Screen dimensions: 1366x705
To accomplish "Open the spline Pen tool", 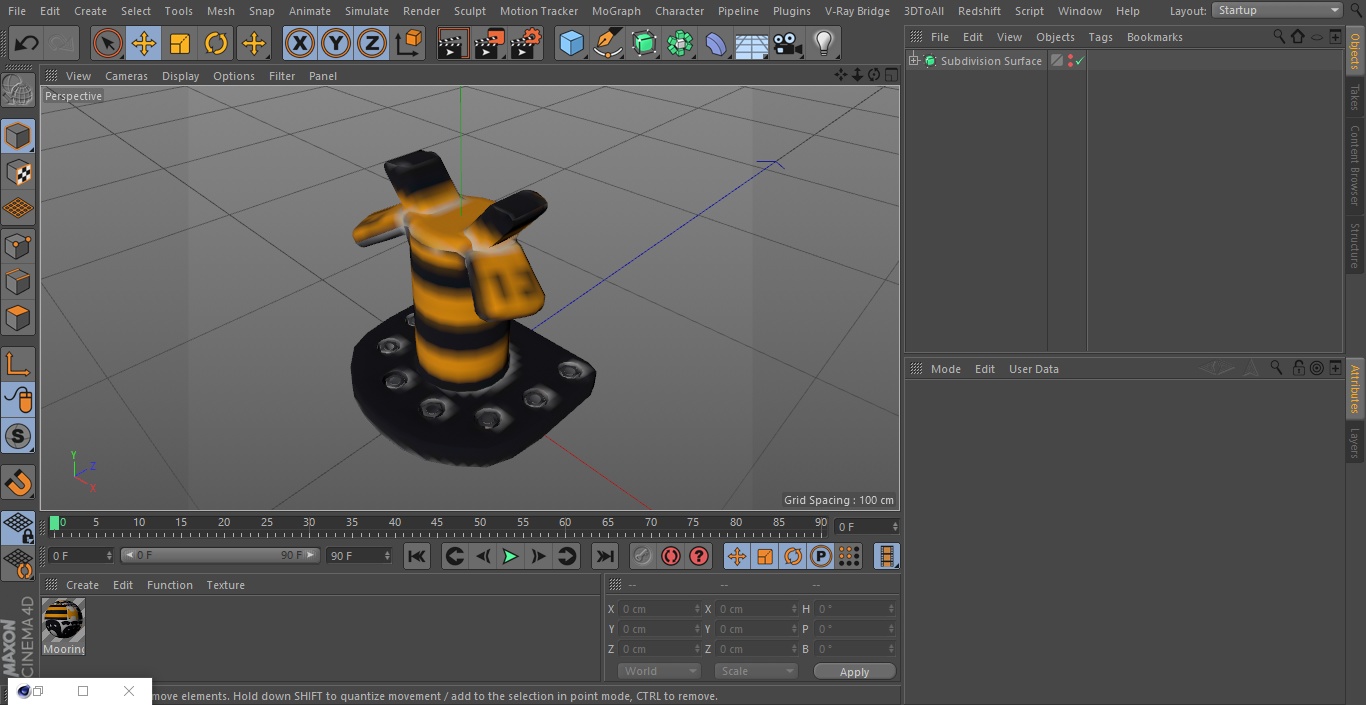I will (x=607, y=43).
